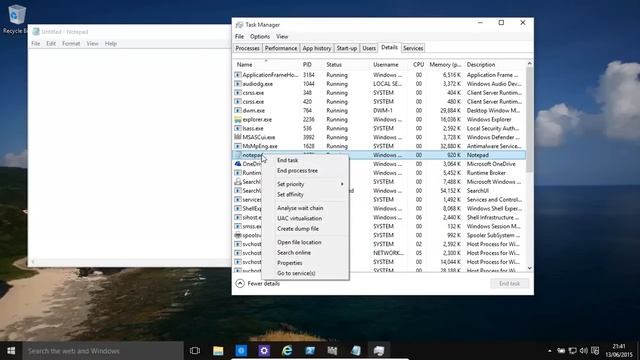Image resolution: width=640 pixels, height=360 pixels.
Task: Sort by the Description column header
Action: (495, 65)
